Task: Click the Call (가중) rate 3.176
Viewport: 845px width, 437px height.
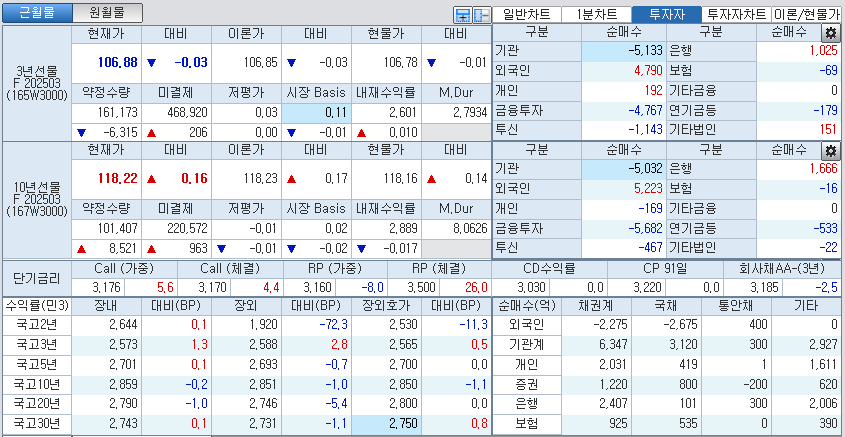Action: (108, 287)
